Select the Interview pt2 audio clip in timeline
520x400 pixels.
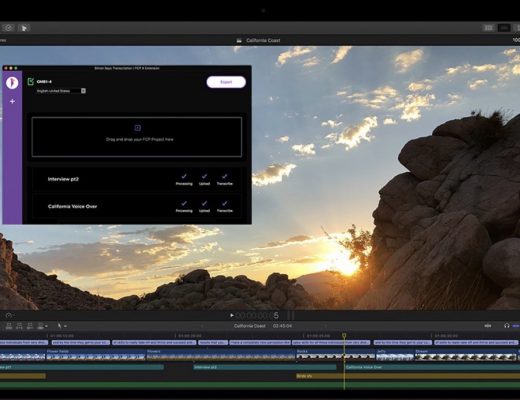(265, 367)
